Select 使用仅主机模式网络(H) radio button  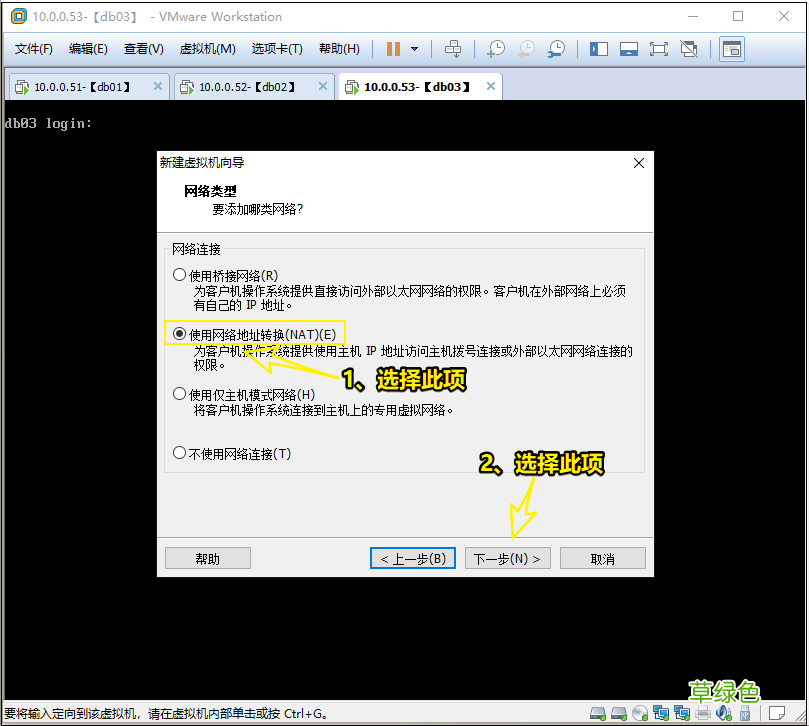[179, 394]
